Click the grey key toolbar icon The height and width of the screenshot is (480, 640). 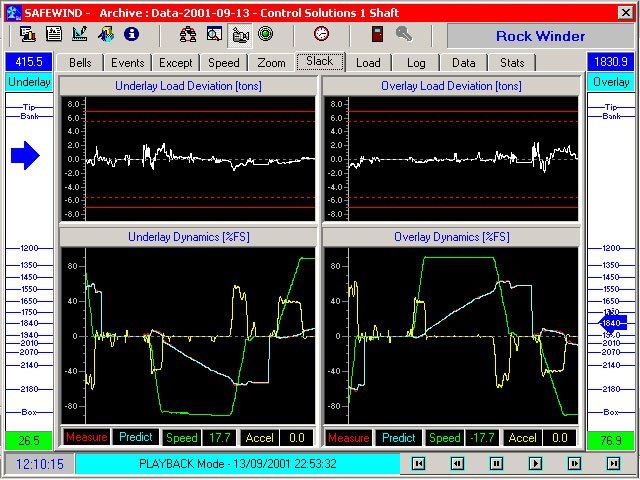(404, 34)
